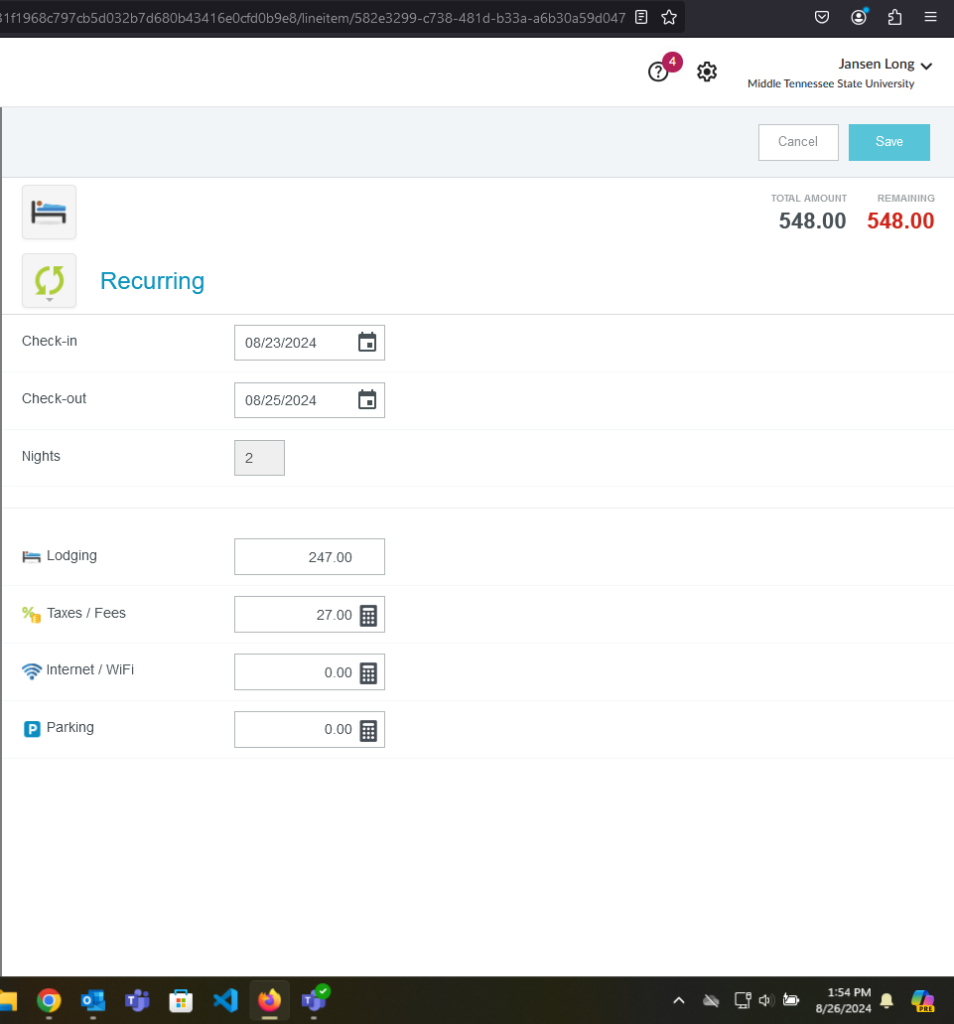The height and width of the screenshot is (1024, 954).
Task: Show hidden system tray icons
Action: 678,1000
